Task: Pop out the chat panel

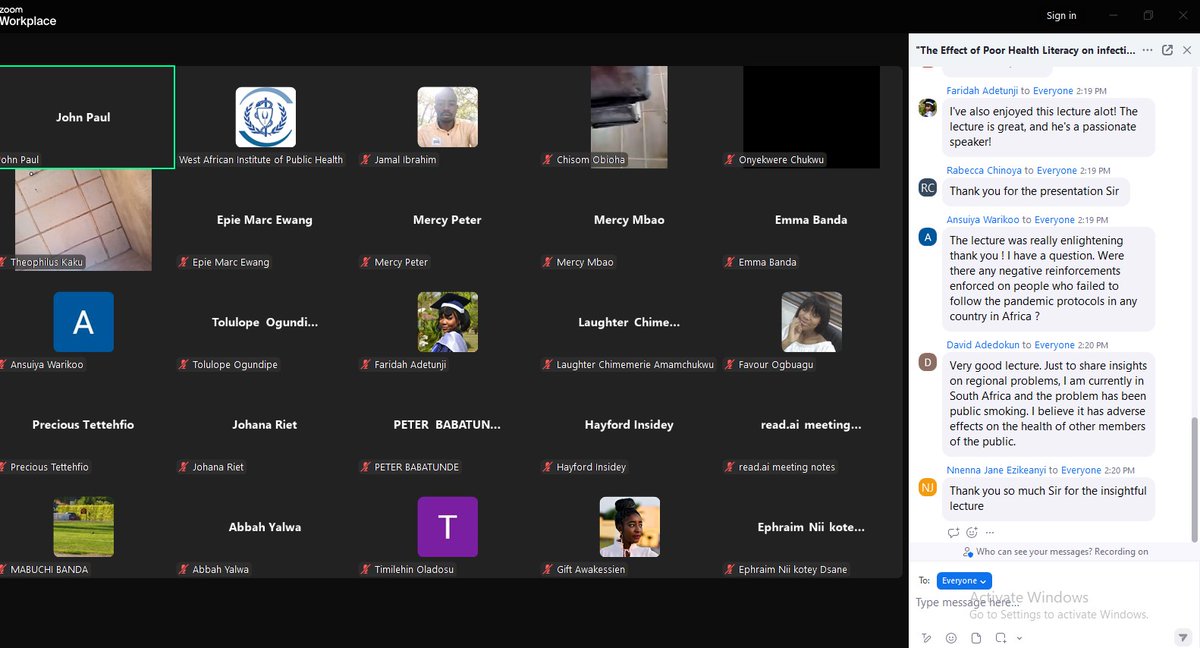Action: tap(1167, 50)
